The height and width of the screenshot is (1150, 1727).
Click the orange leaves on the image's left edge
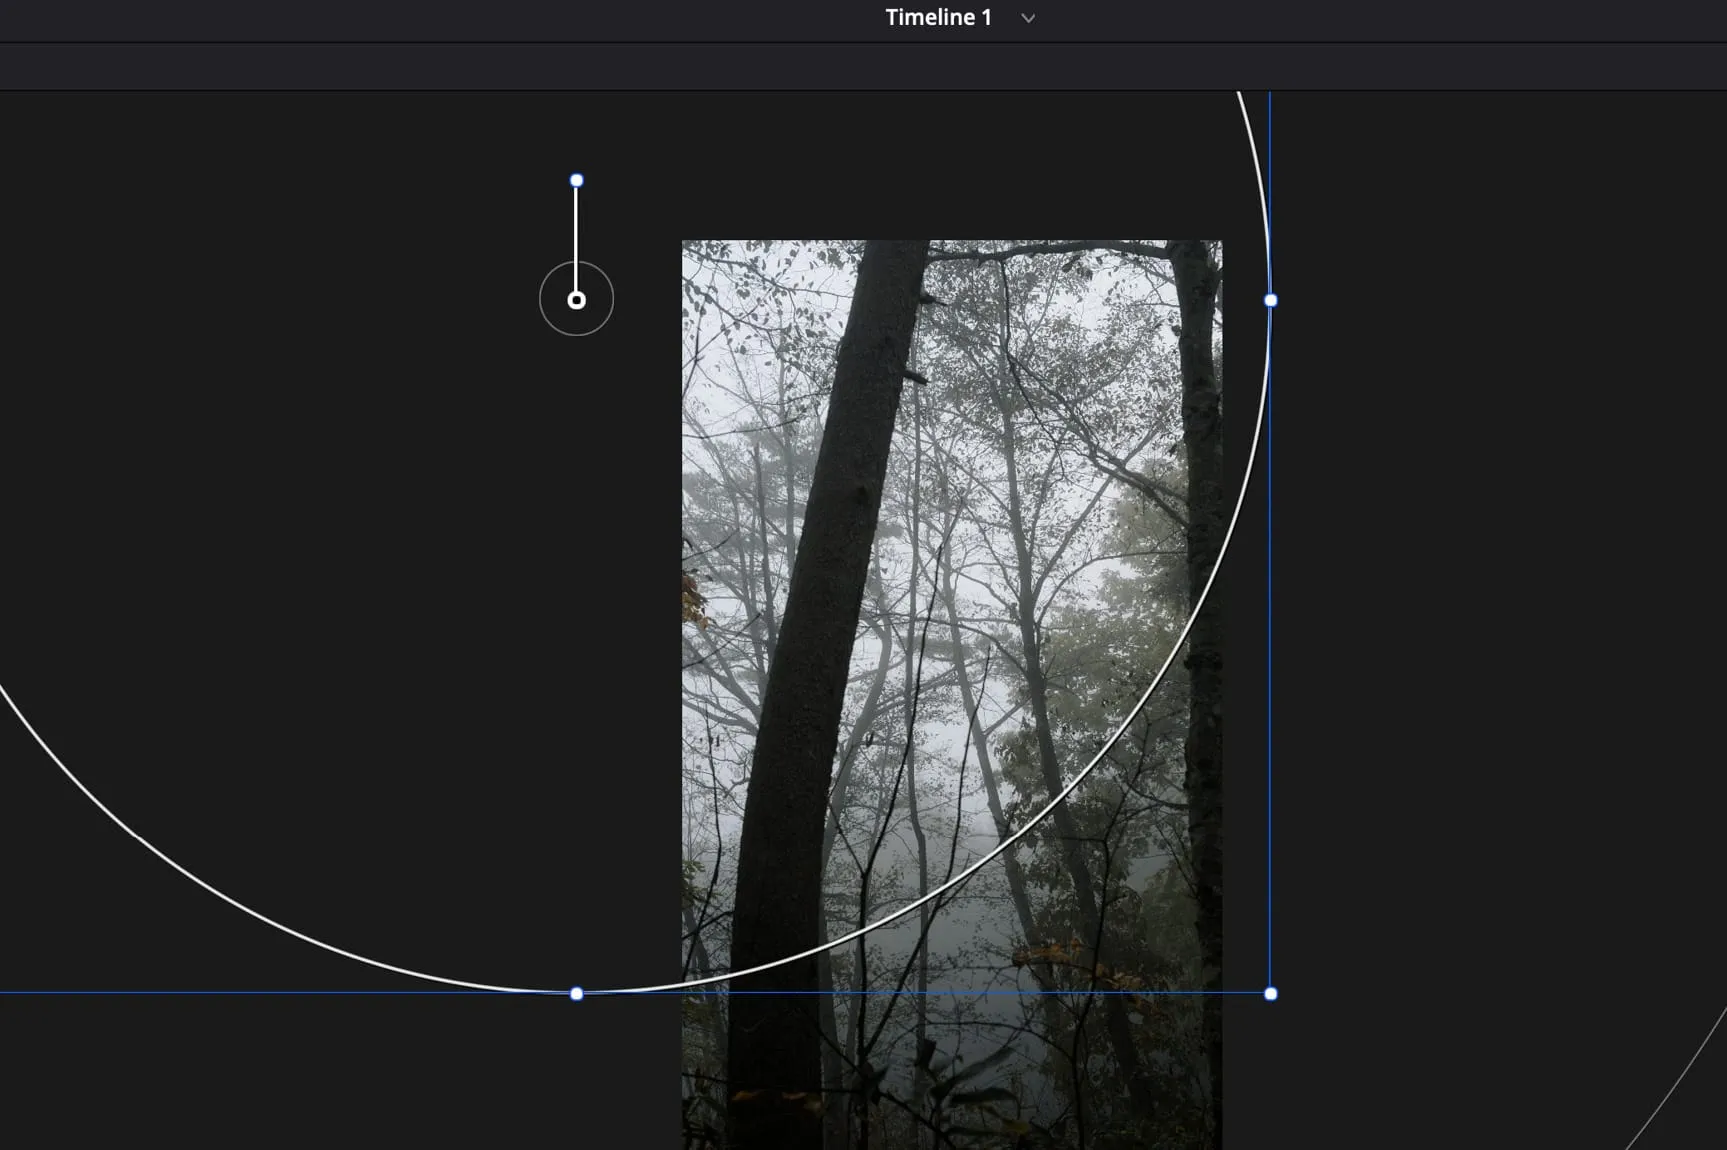click(692, 598)
